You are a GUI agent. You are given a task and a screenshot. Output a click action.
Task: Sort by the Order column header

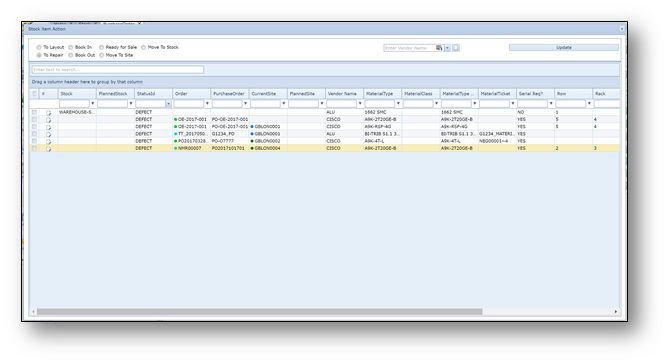click(191, 94)
